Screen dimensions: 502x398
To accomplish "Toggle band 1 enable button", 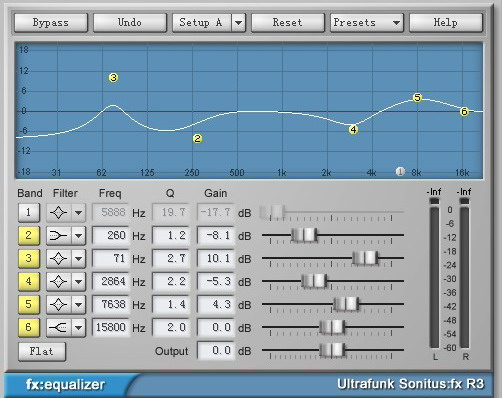I will [29, 212].
